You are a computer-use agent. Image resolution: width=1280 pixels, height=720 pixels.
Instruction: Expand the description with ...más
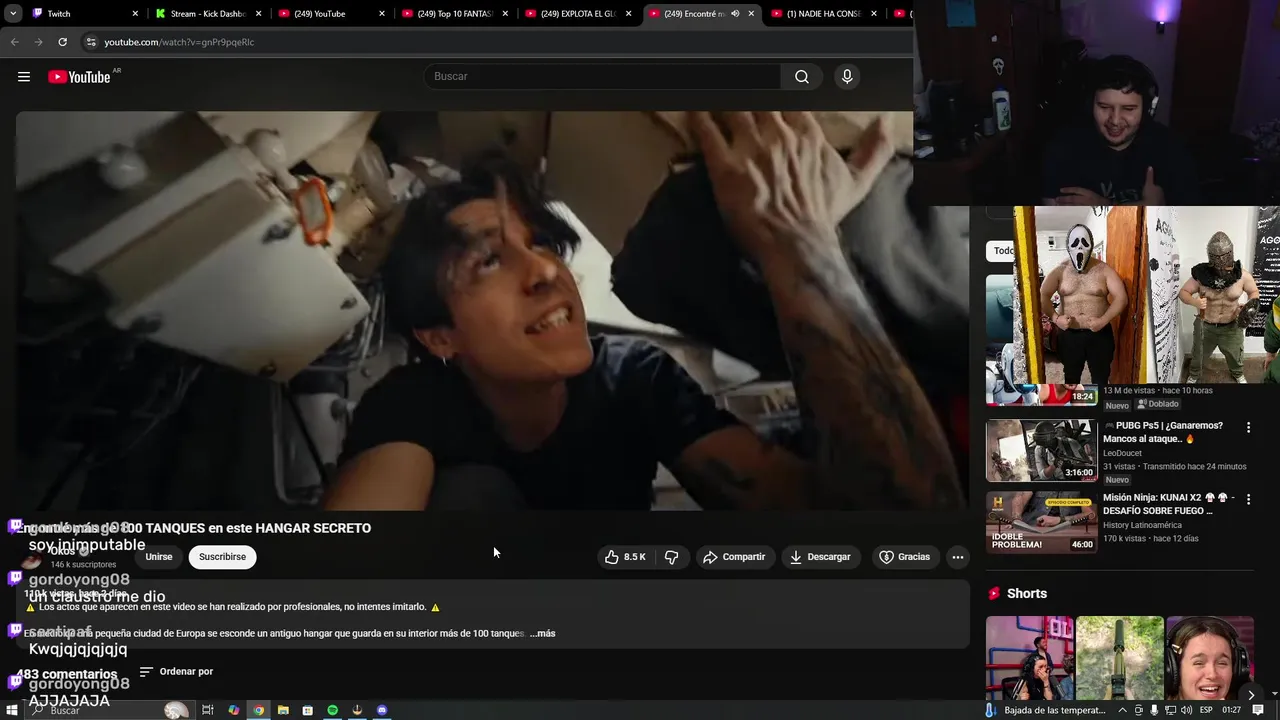(542, 633)
